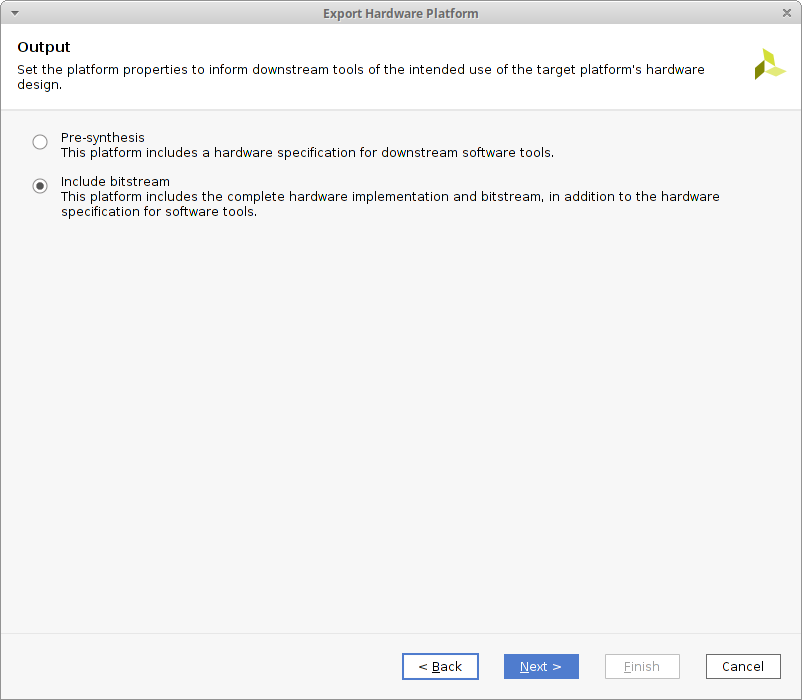Click the 'complete hardware implementation and bitstream' description line
Screen dimensions: 802x700
tap(390, 197)
